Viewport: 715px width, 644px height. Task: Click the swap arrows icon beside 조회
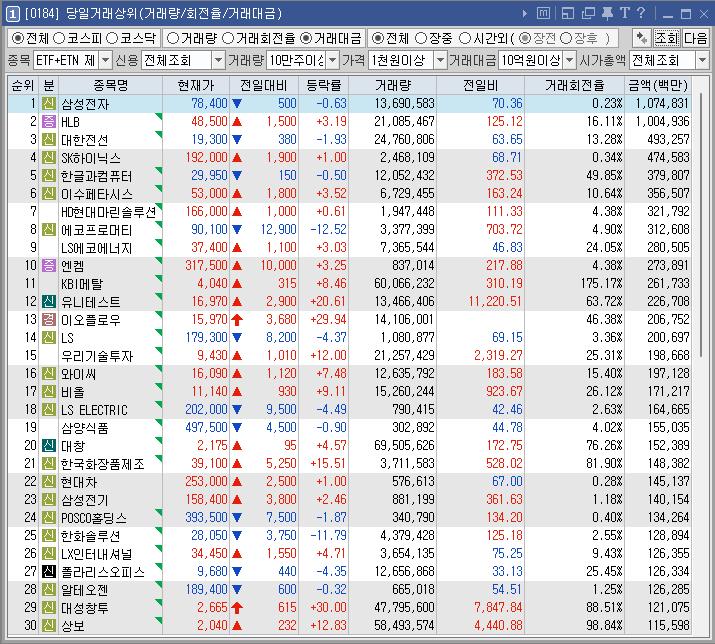pos(642,38)
